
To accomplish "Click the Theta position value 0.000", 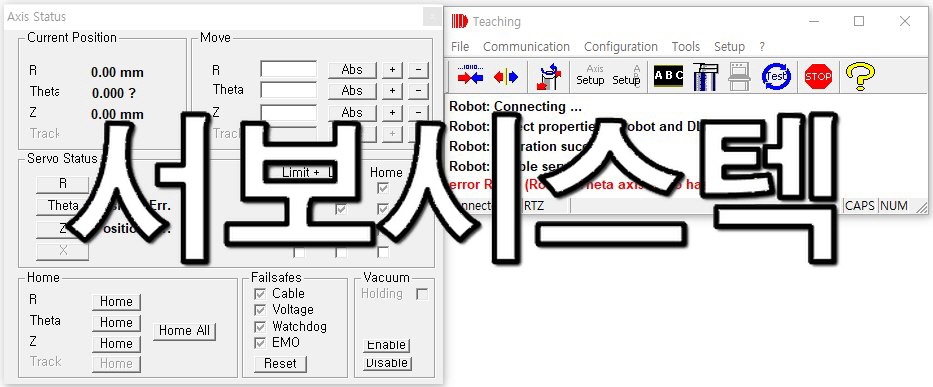I will point(114,93).
